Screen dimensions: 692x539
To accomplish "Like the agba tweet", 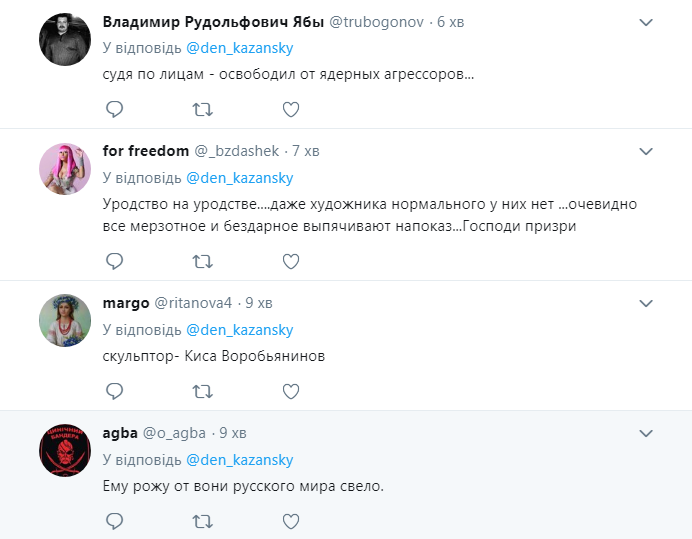I will click(290, 521).
